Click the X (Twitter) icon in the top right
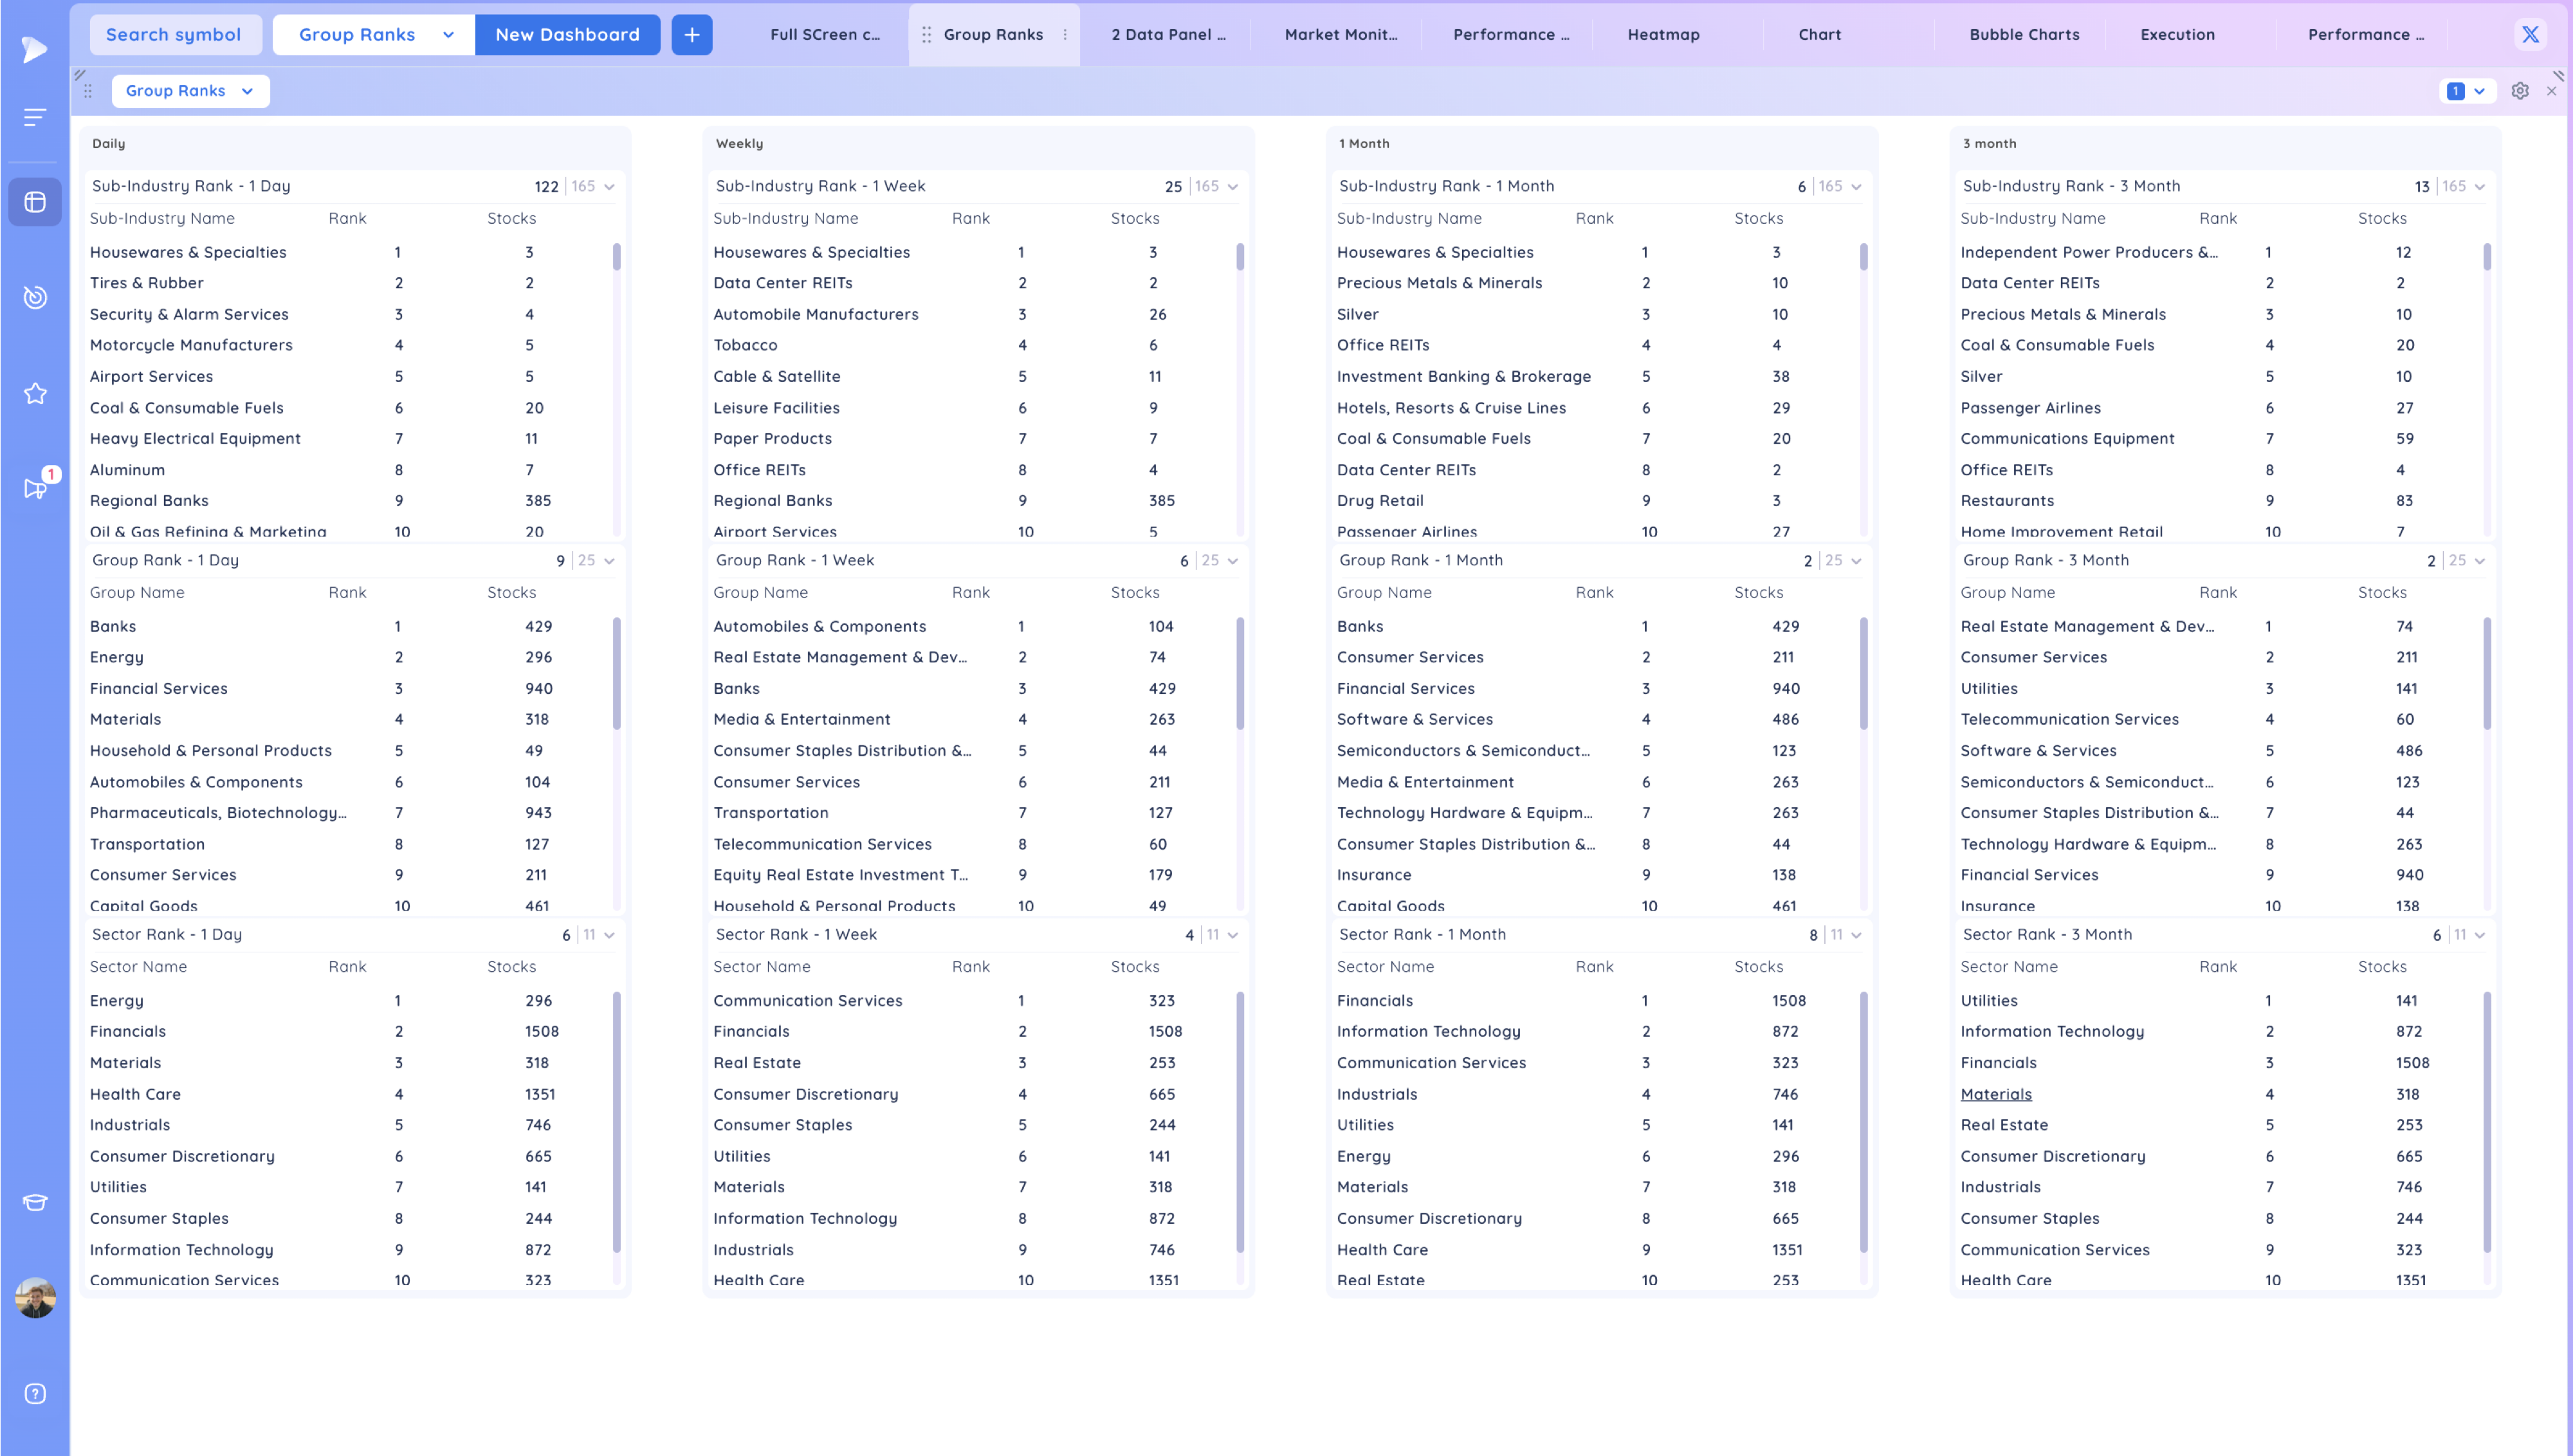 click(x=2530, y=35)
